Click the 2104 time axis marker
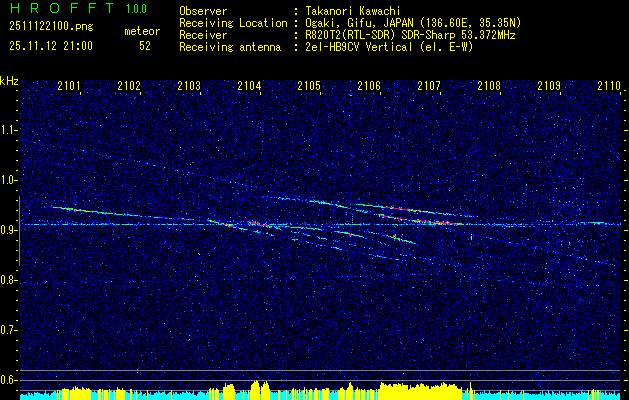Image resolution: width=629 pixels, height=400 pixels. click(249, 86)
